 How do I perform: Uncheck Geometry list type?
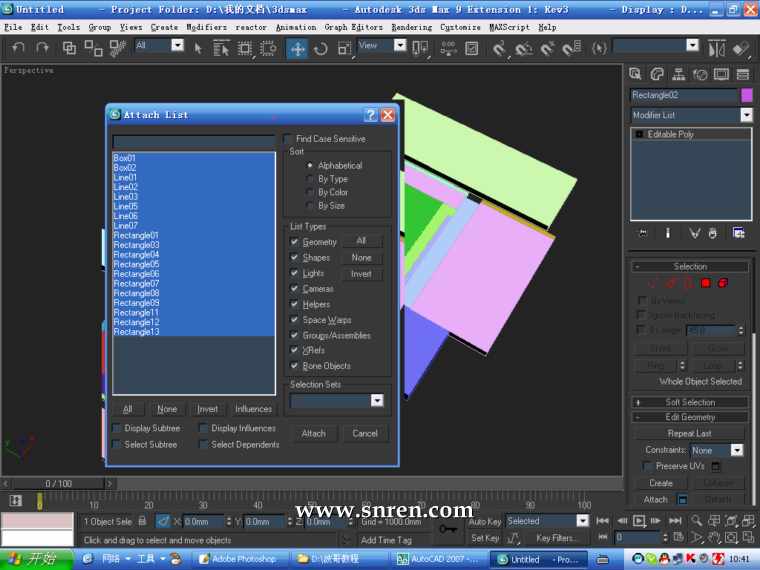click(294, 241)
